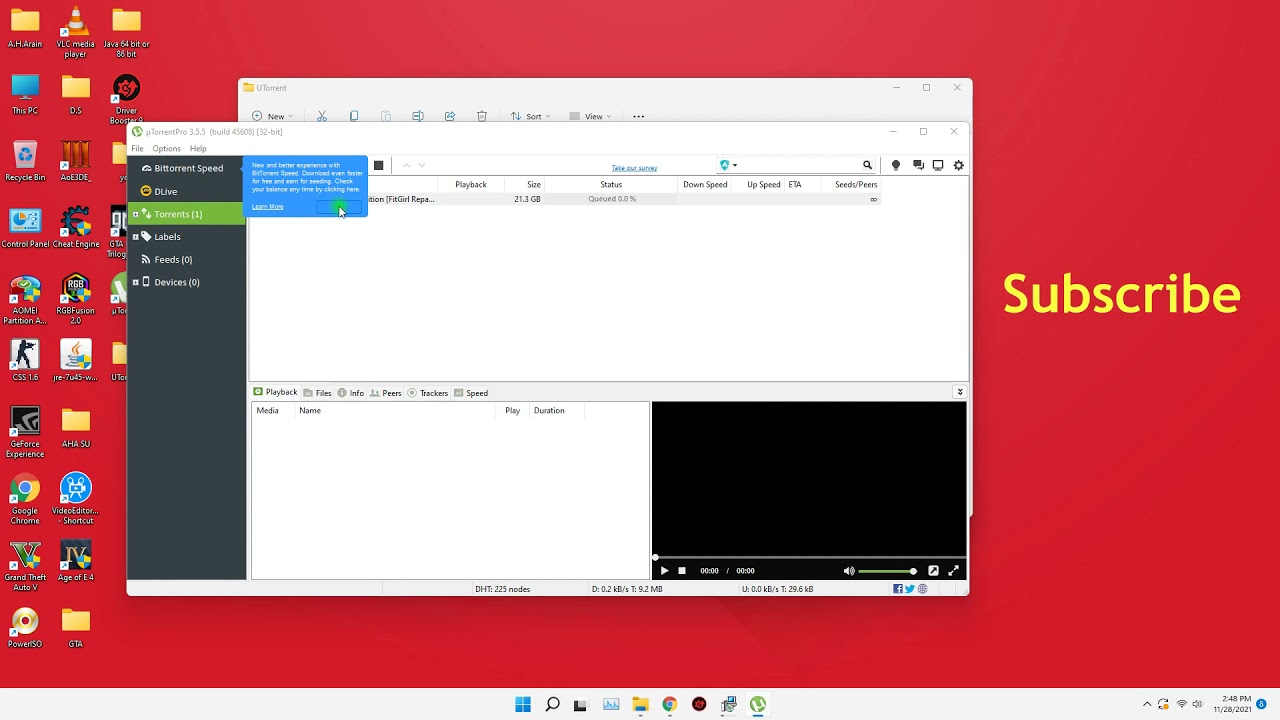
Task: Open the Sort dropdown in File Explorer
Action: (x=530, y=116)
